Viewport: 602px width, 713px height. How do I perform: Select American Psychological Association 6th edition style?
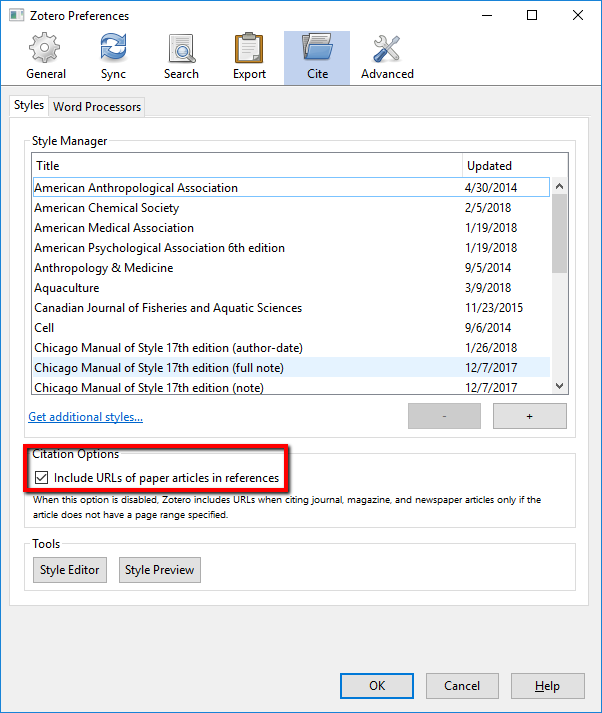click(x=291, y=248)
